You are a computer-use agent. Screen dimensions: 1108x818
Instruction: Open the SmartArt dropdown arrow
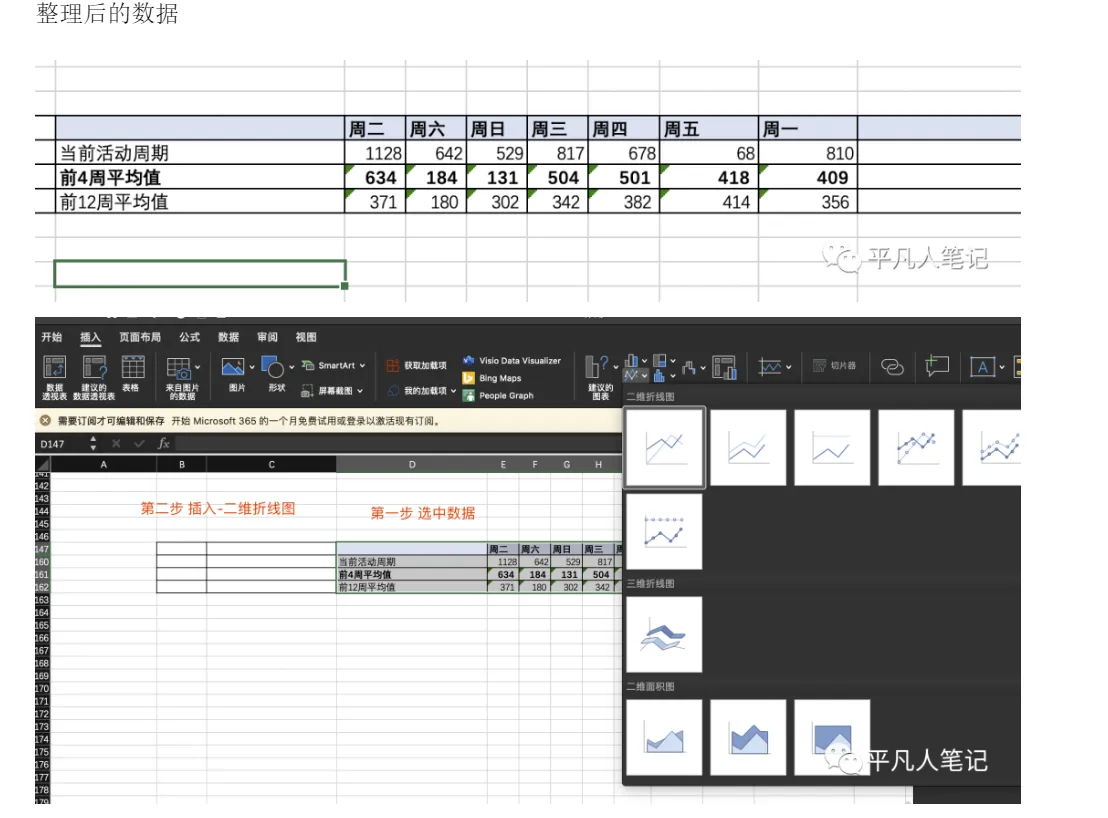(363, 366)
